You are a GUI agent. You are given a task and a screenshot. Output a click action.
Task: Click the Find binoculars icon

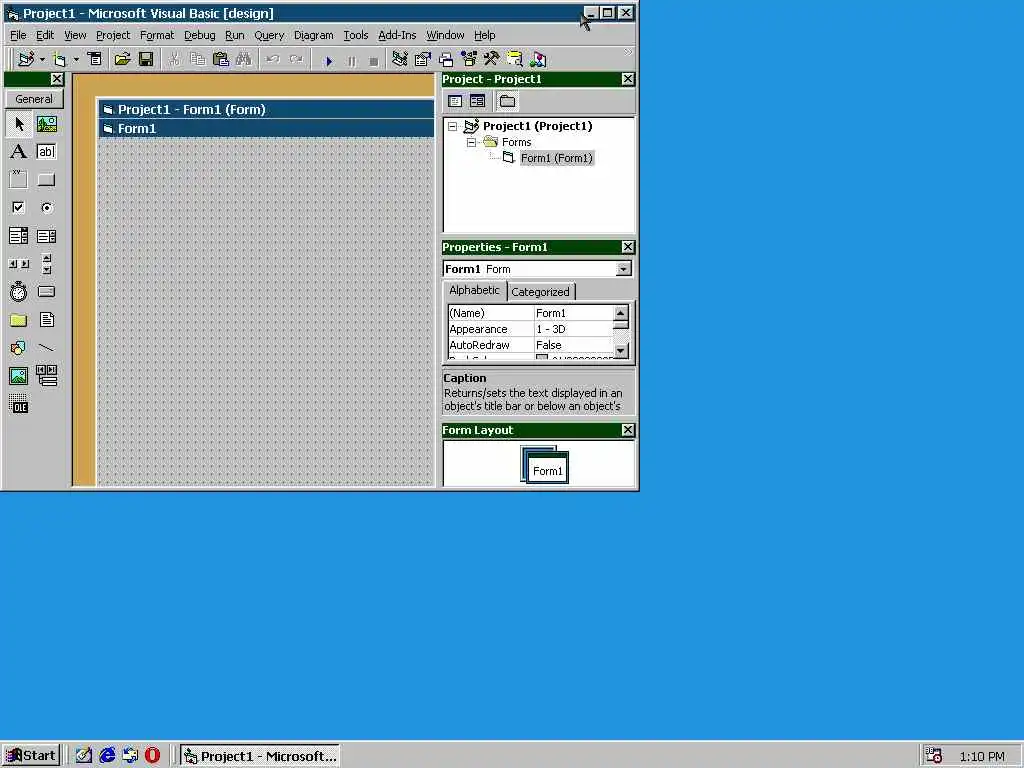click(x=244, y=59)
